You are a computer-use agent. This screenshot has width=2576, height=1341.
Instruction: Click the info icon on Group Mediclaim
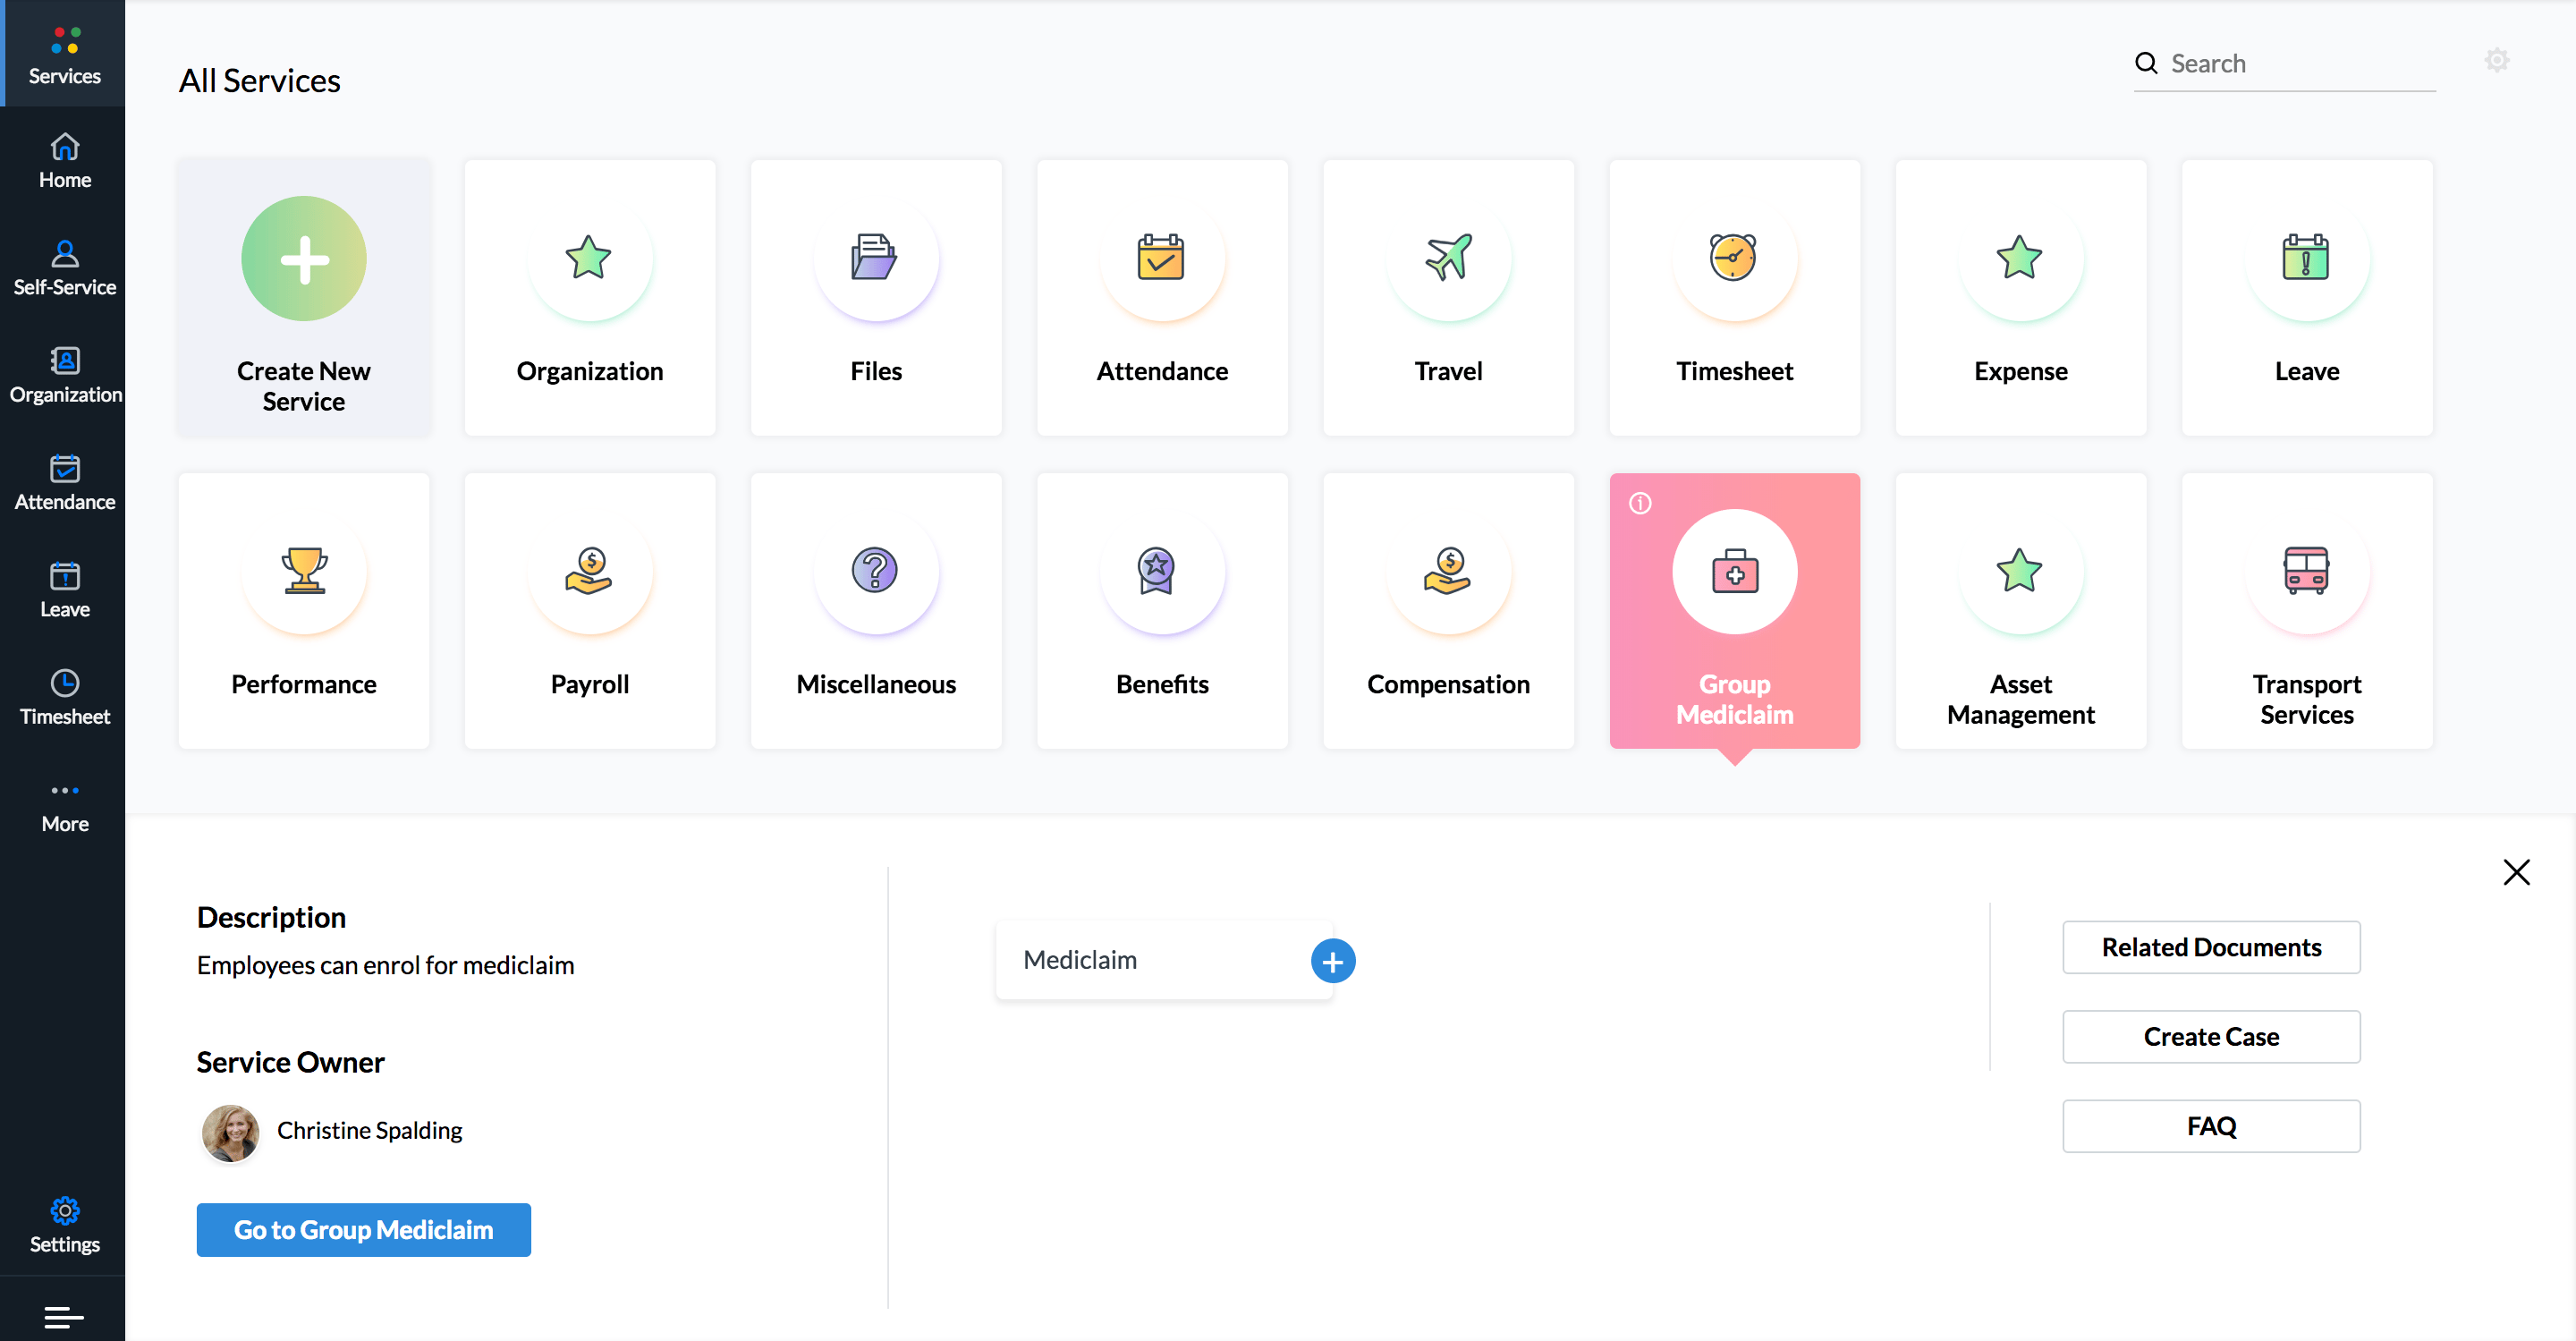click(x=1639, y=503)
